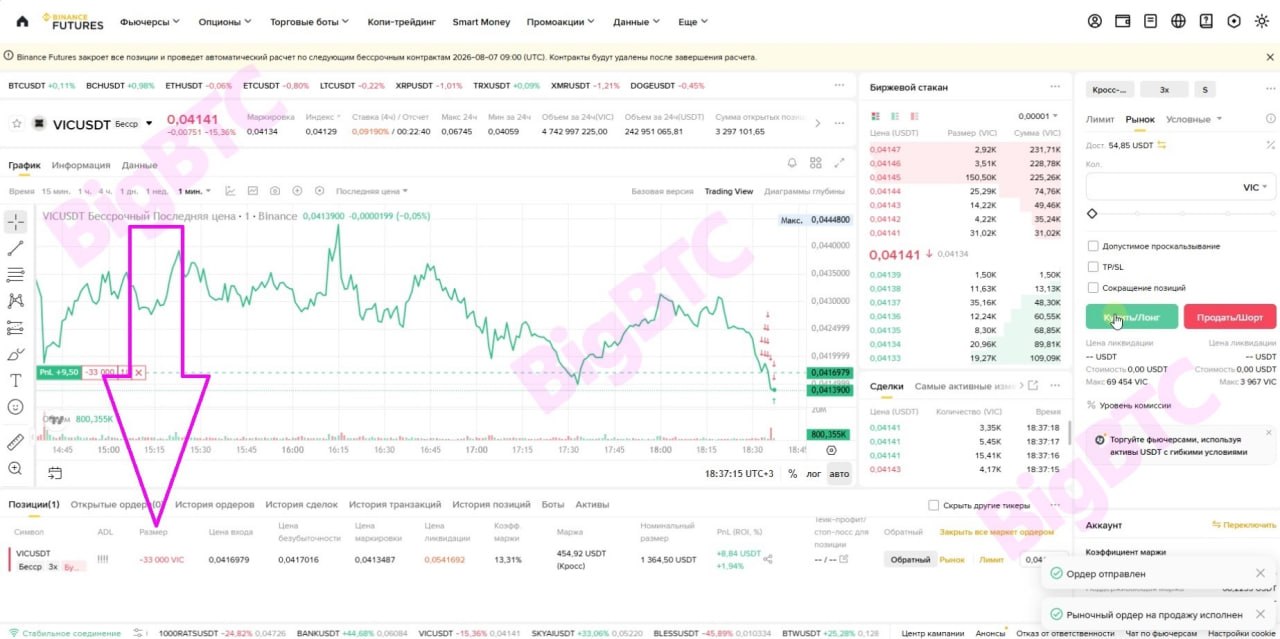Favorite VICUSDT with the star icon
The width and height of the screenshot is (1280, 639).
17,124
